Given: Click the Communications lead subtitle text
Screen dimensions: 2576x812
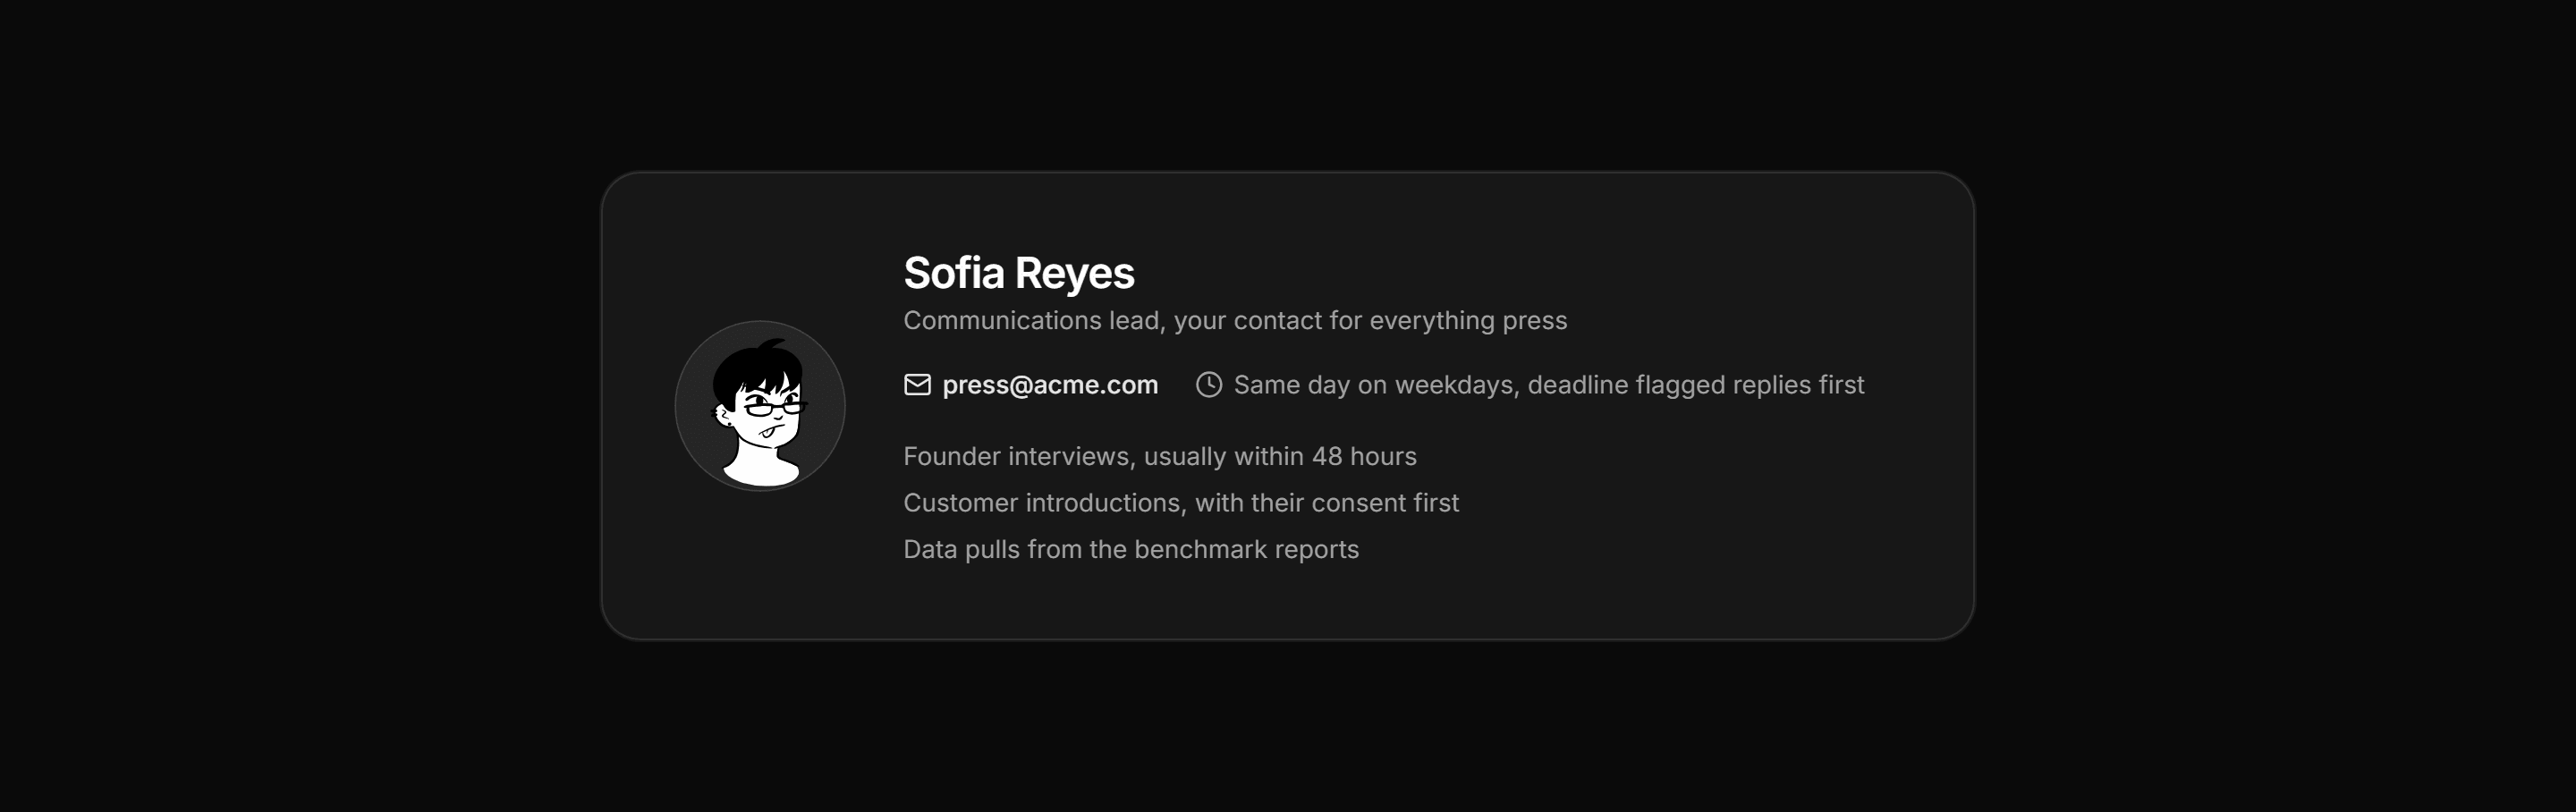Looking at the screenshot, I should (x=1235, y=321).
